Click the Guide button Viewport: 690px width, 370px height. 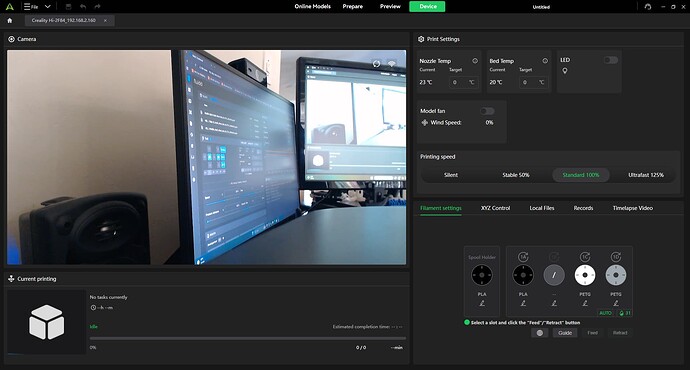(565, 333)
